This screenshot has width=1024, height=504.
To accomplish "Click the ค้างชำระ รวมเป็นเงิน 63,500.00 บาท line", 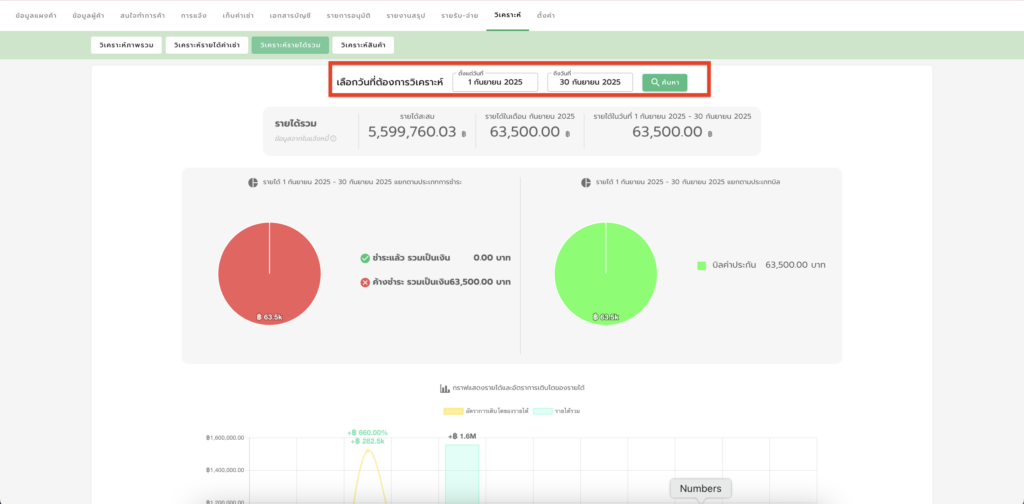I will (x=436, y=283).
